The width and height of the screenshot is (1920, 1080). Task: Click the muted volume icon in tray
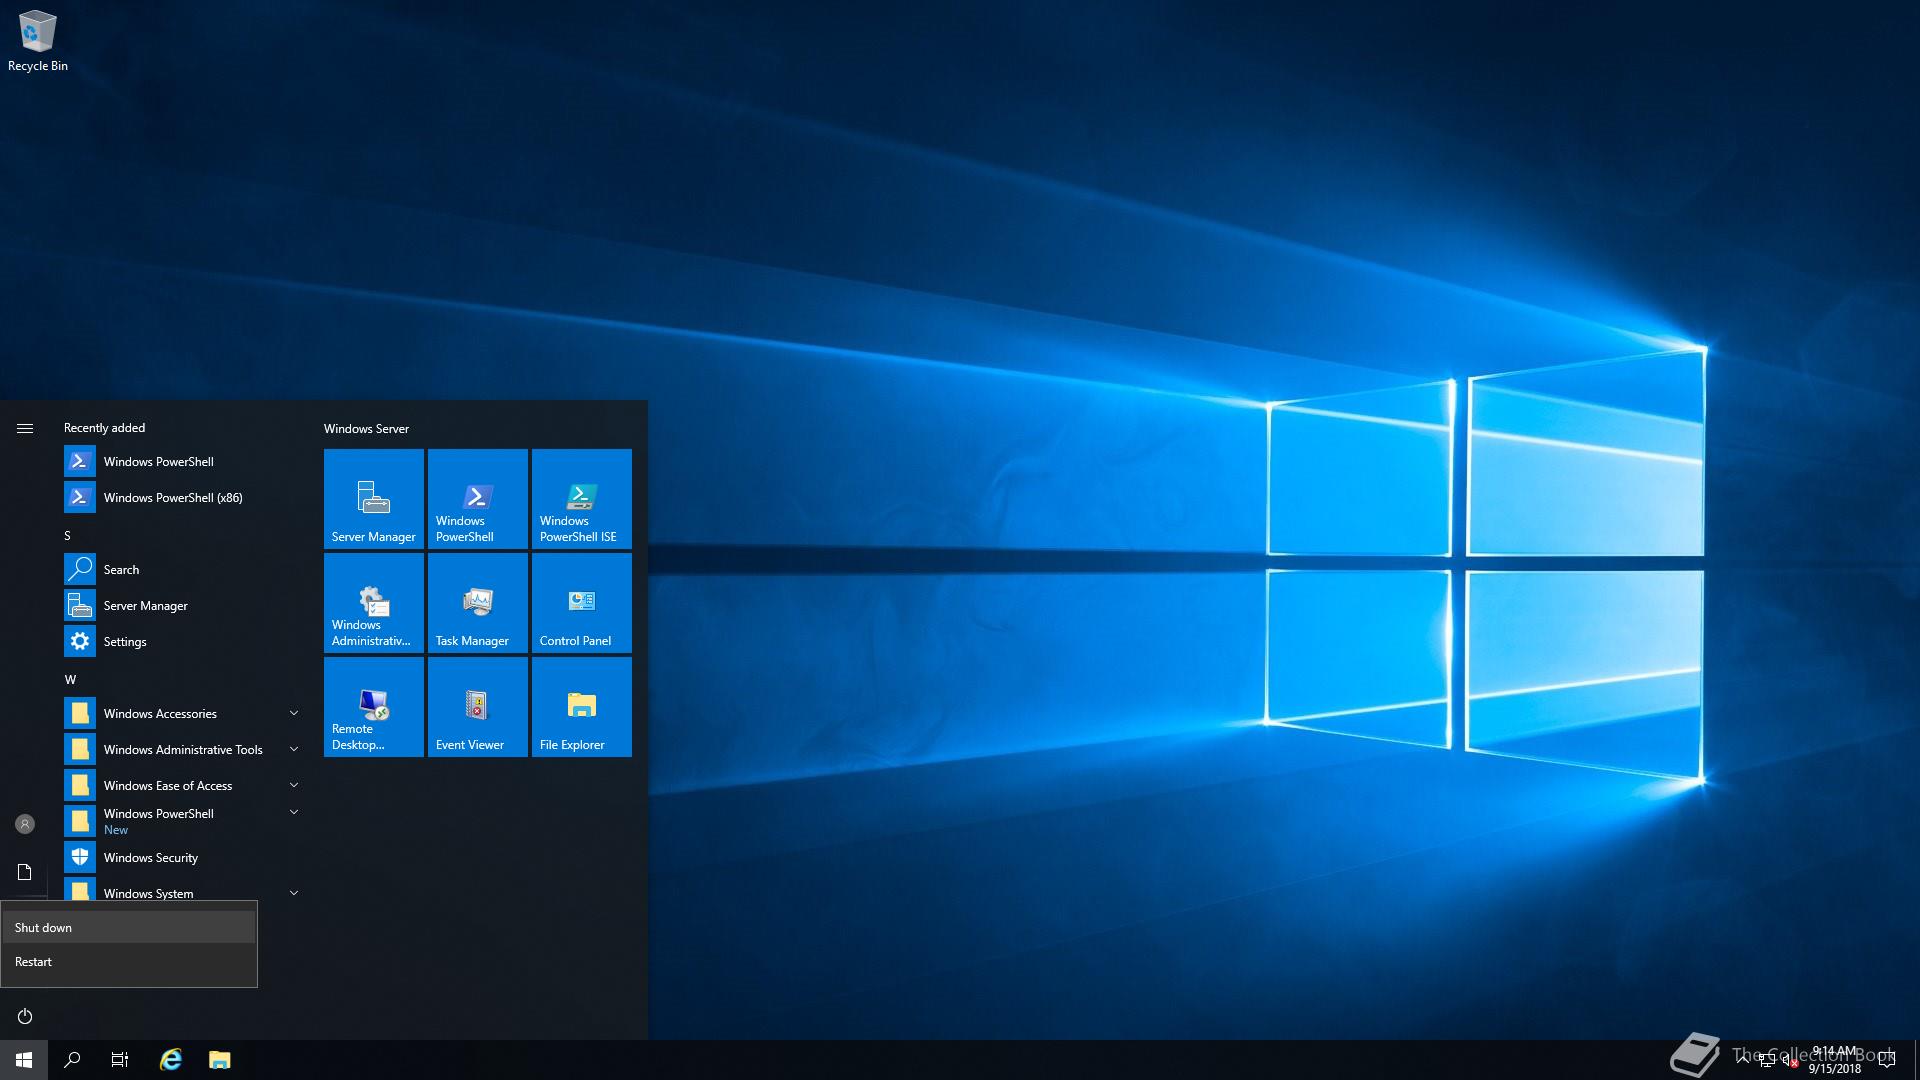tap(1790, 1061)
